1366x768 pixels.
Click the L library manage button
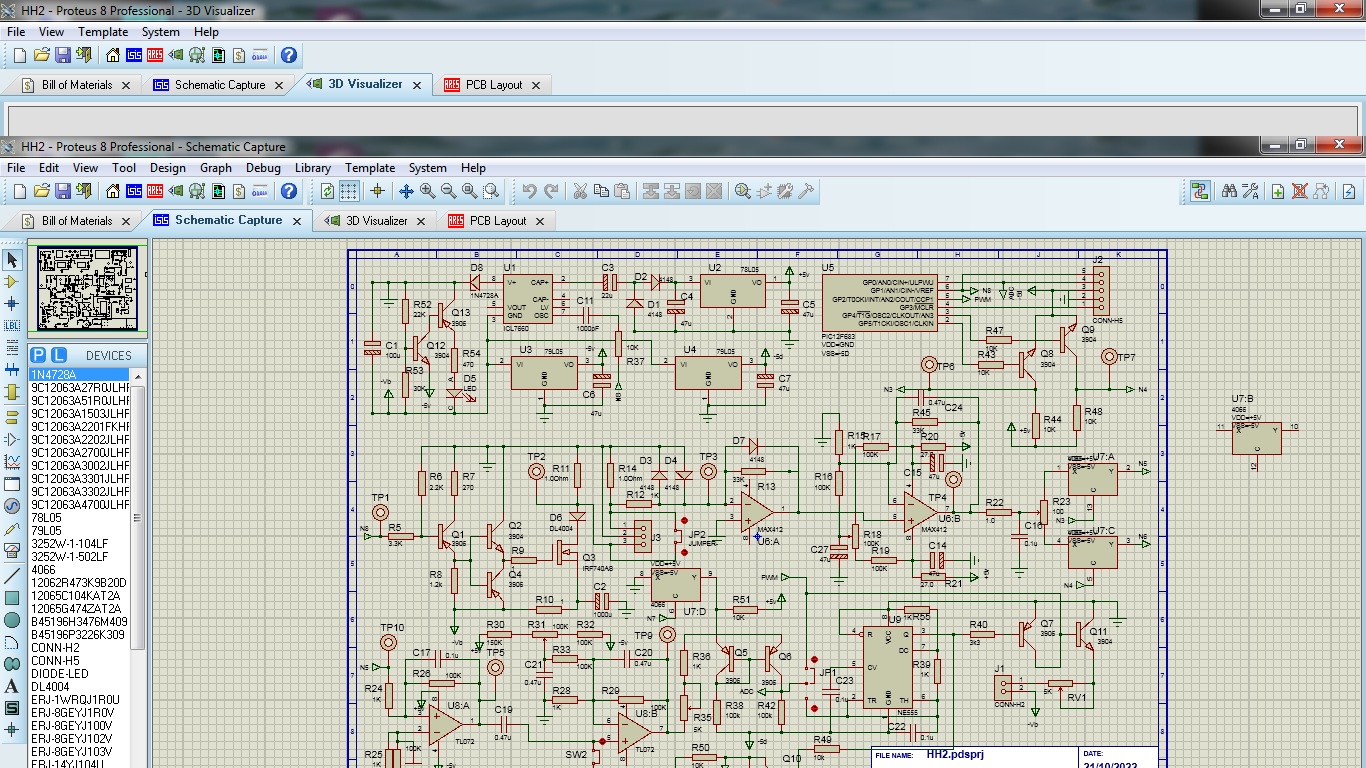click(58, 355)
